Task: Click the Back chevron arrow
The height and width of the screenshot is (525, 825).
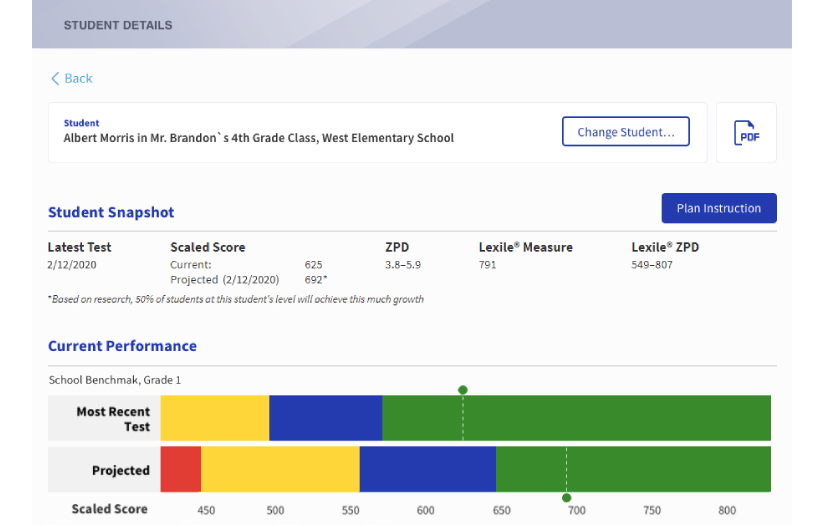Action: [55, 78]
